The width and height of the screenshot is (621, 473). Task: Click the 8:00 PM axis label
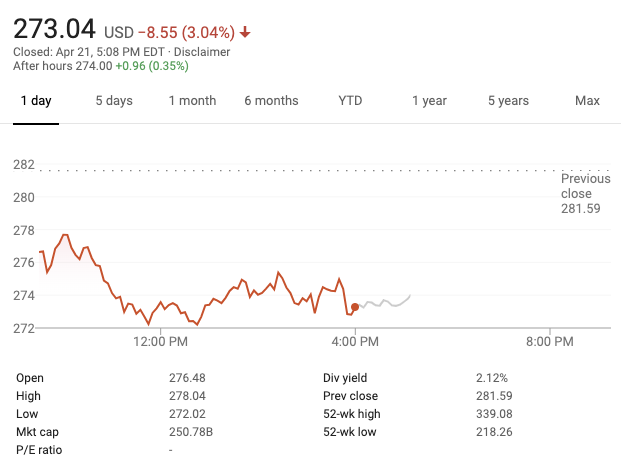[x=550, y=342]
